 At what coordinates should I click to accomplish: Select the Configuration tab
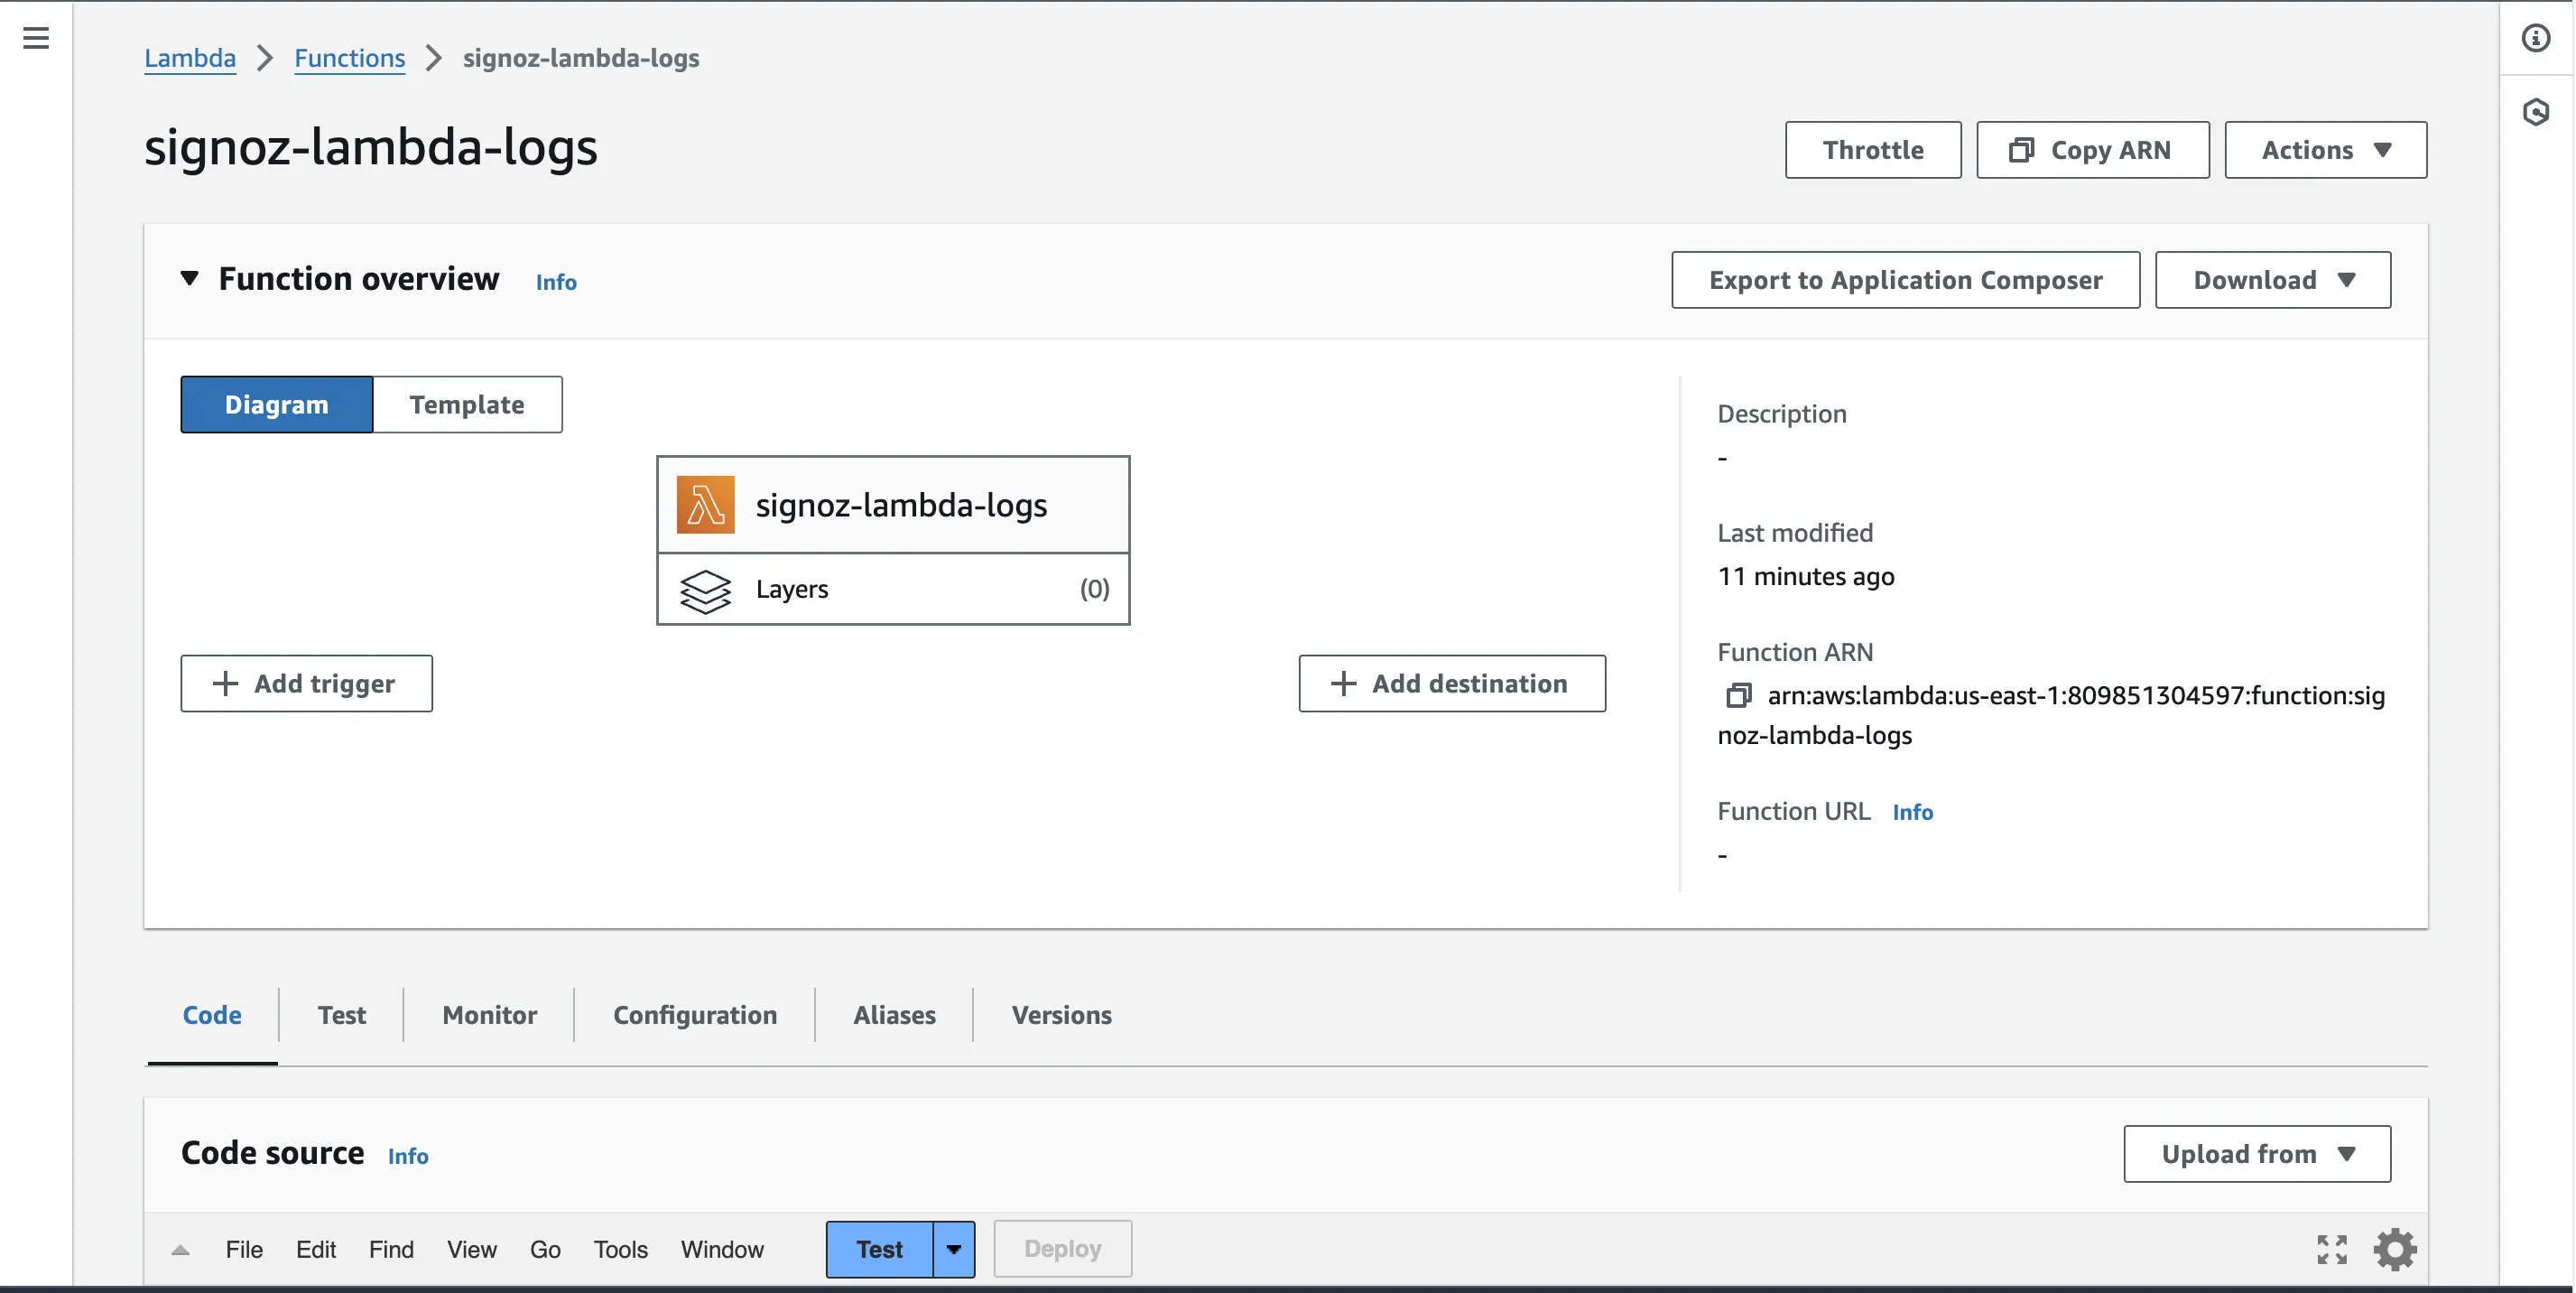pyautogui.click(x=695, y=1015)
